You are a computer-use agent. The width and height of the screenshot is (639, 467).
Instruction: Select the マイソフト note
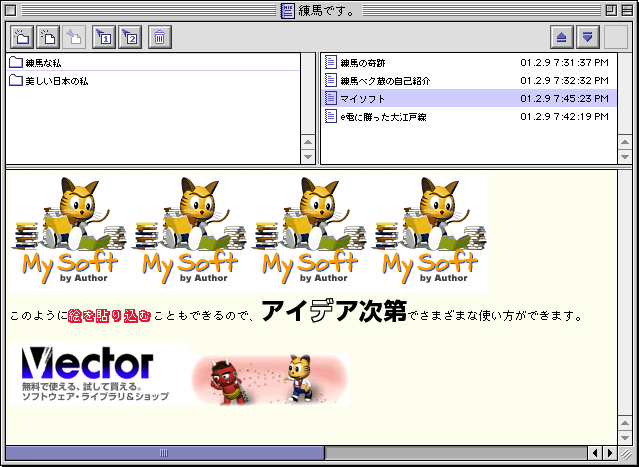coord(469,98)
